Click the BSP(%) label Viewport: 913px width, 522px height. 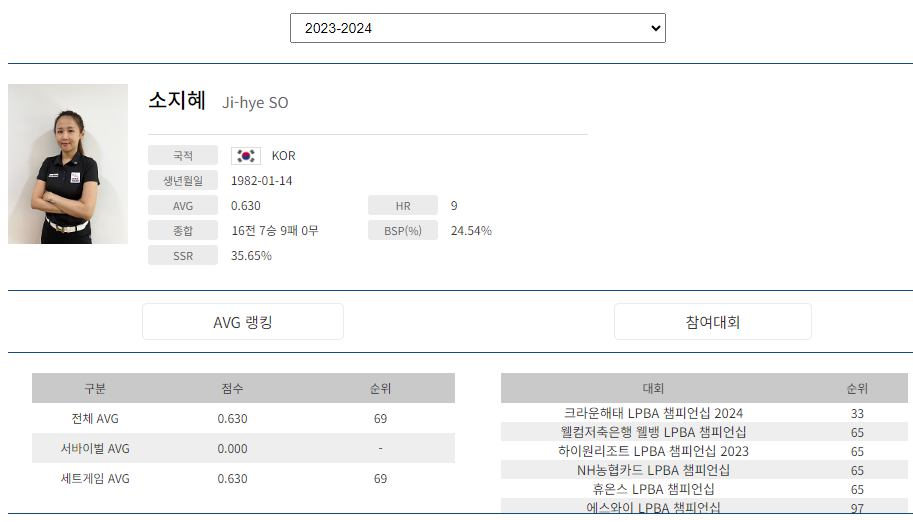tap(403, 231)
